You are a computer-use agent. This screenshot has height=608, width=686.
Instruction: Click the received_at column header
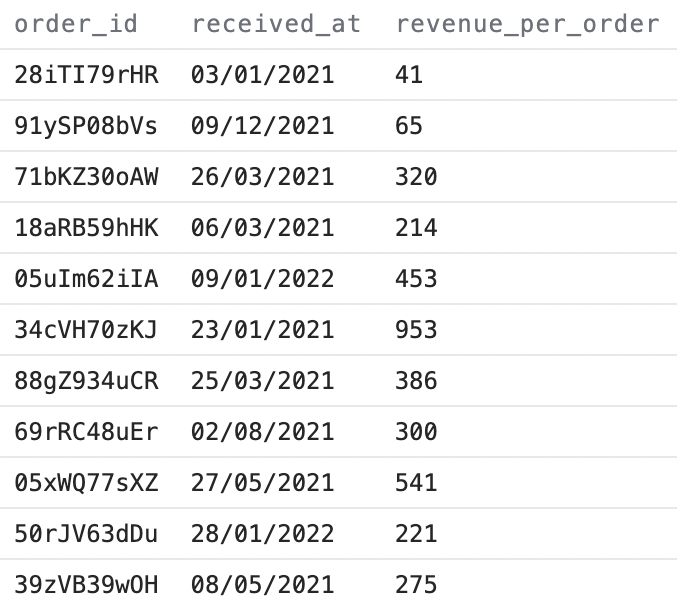pyautogui.click(x=277, y=24)
